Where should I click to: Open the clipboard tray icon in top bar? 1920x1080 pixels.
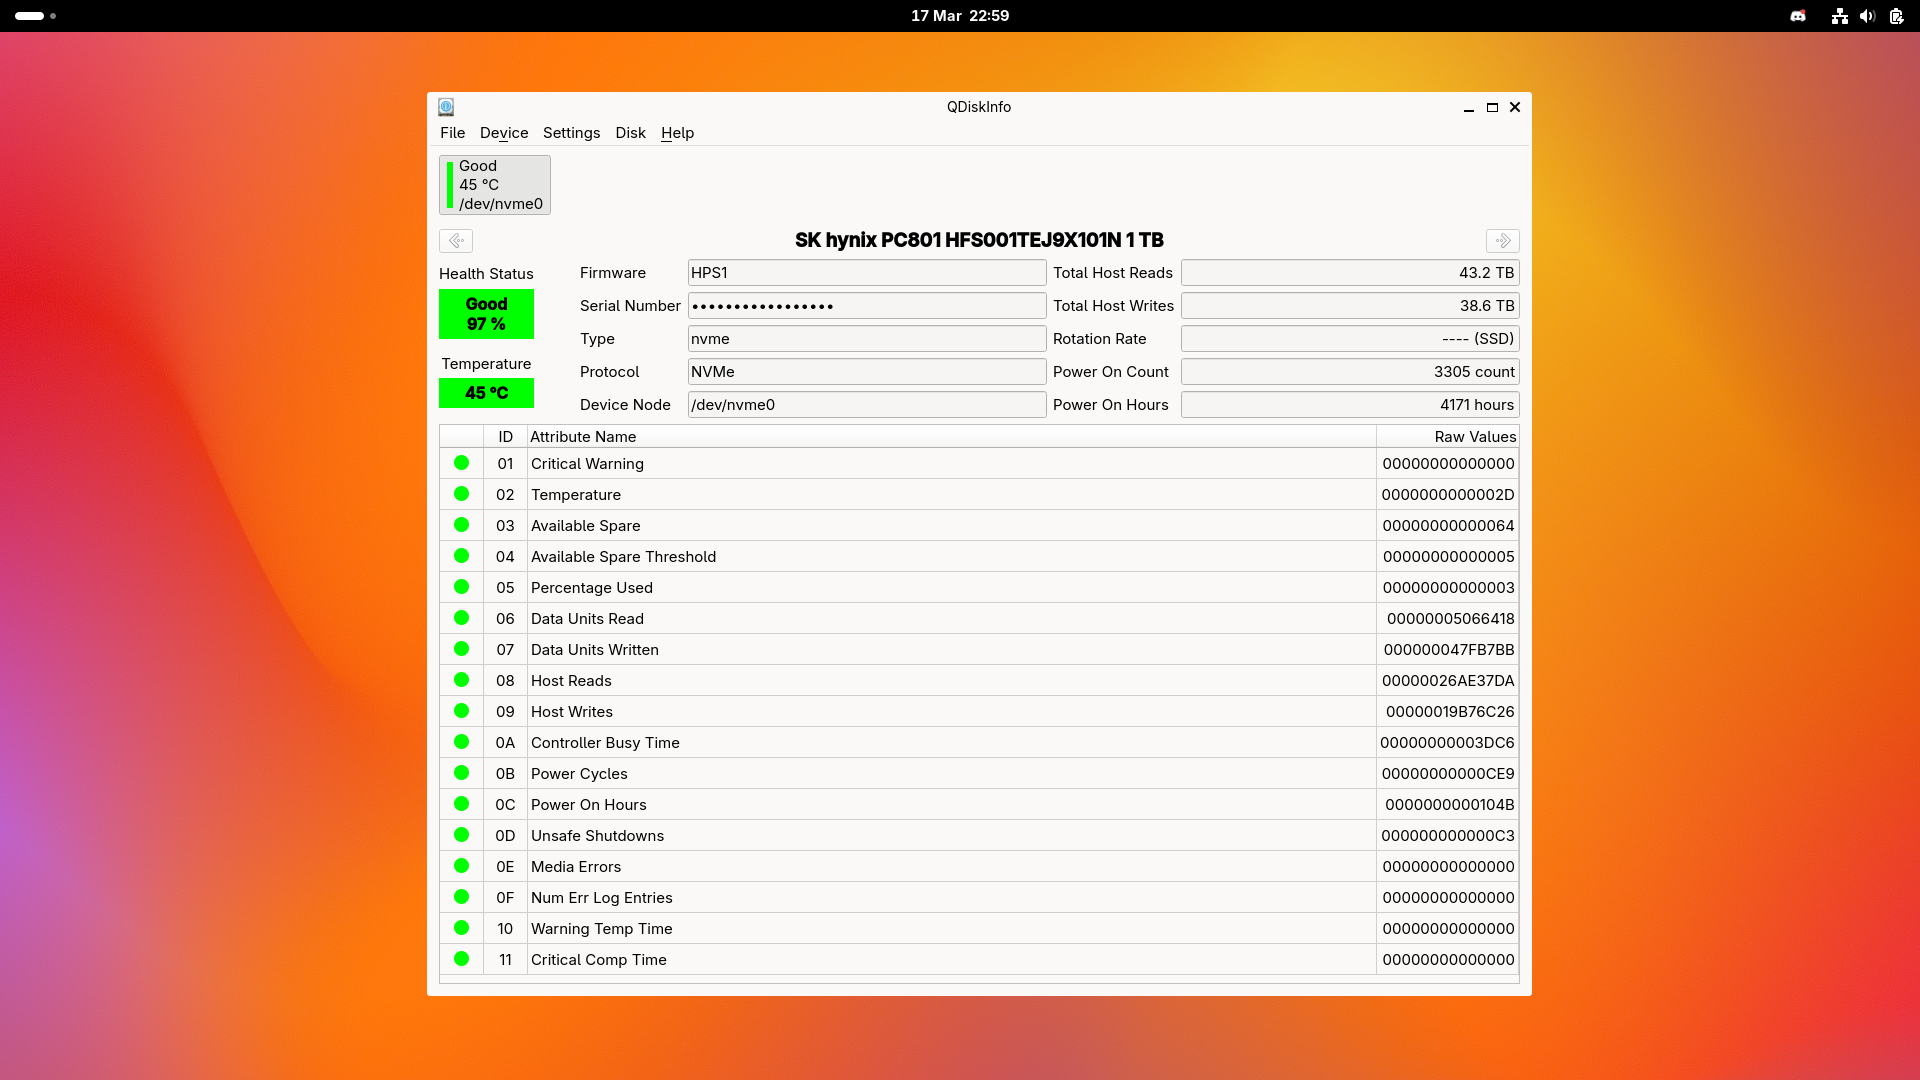pos(1896,16)
